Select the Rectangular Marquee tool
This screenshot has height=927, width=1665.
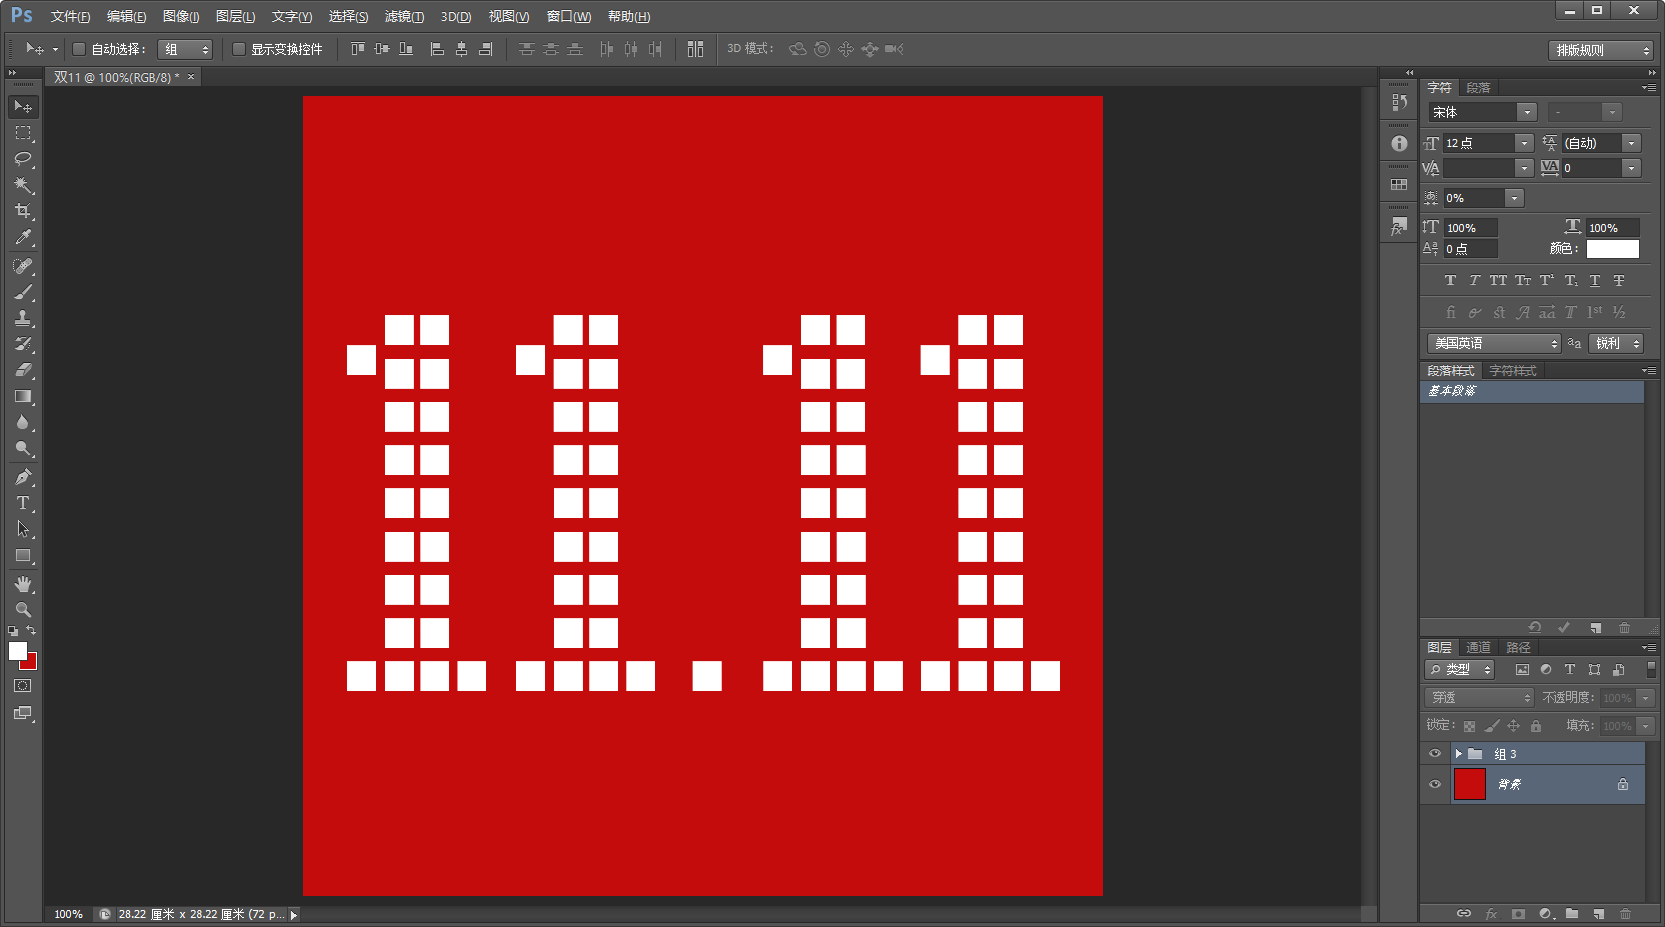(22, 133)
